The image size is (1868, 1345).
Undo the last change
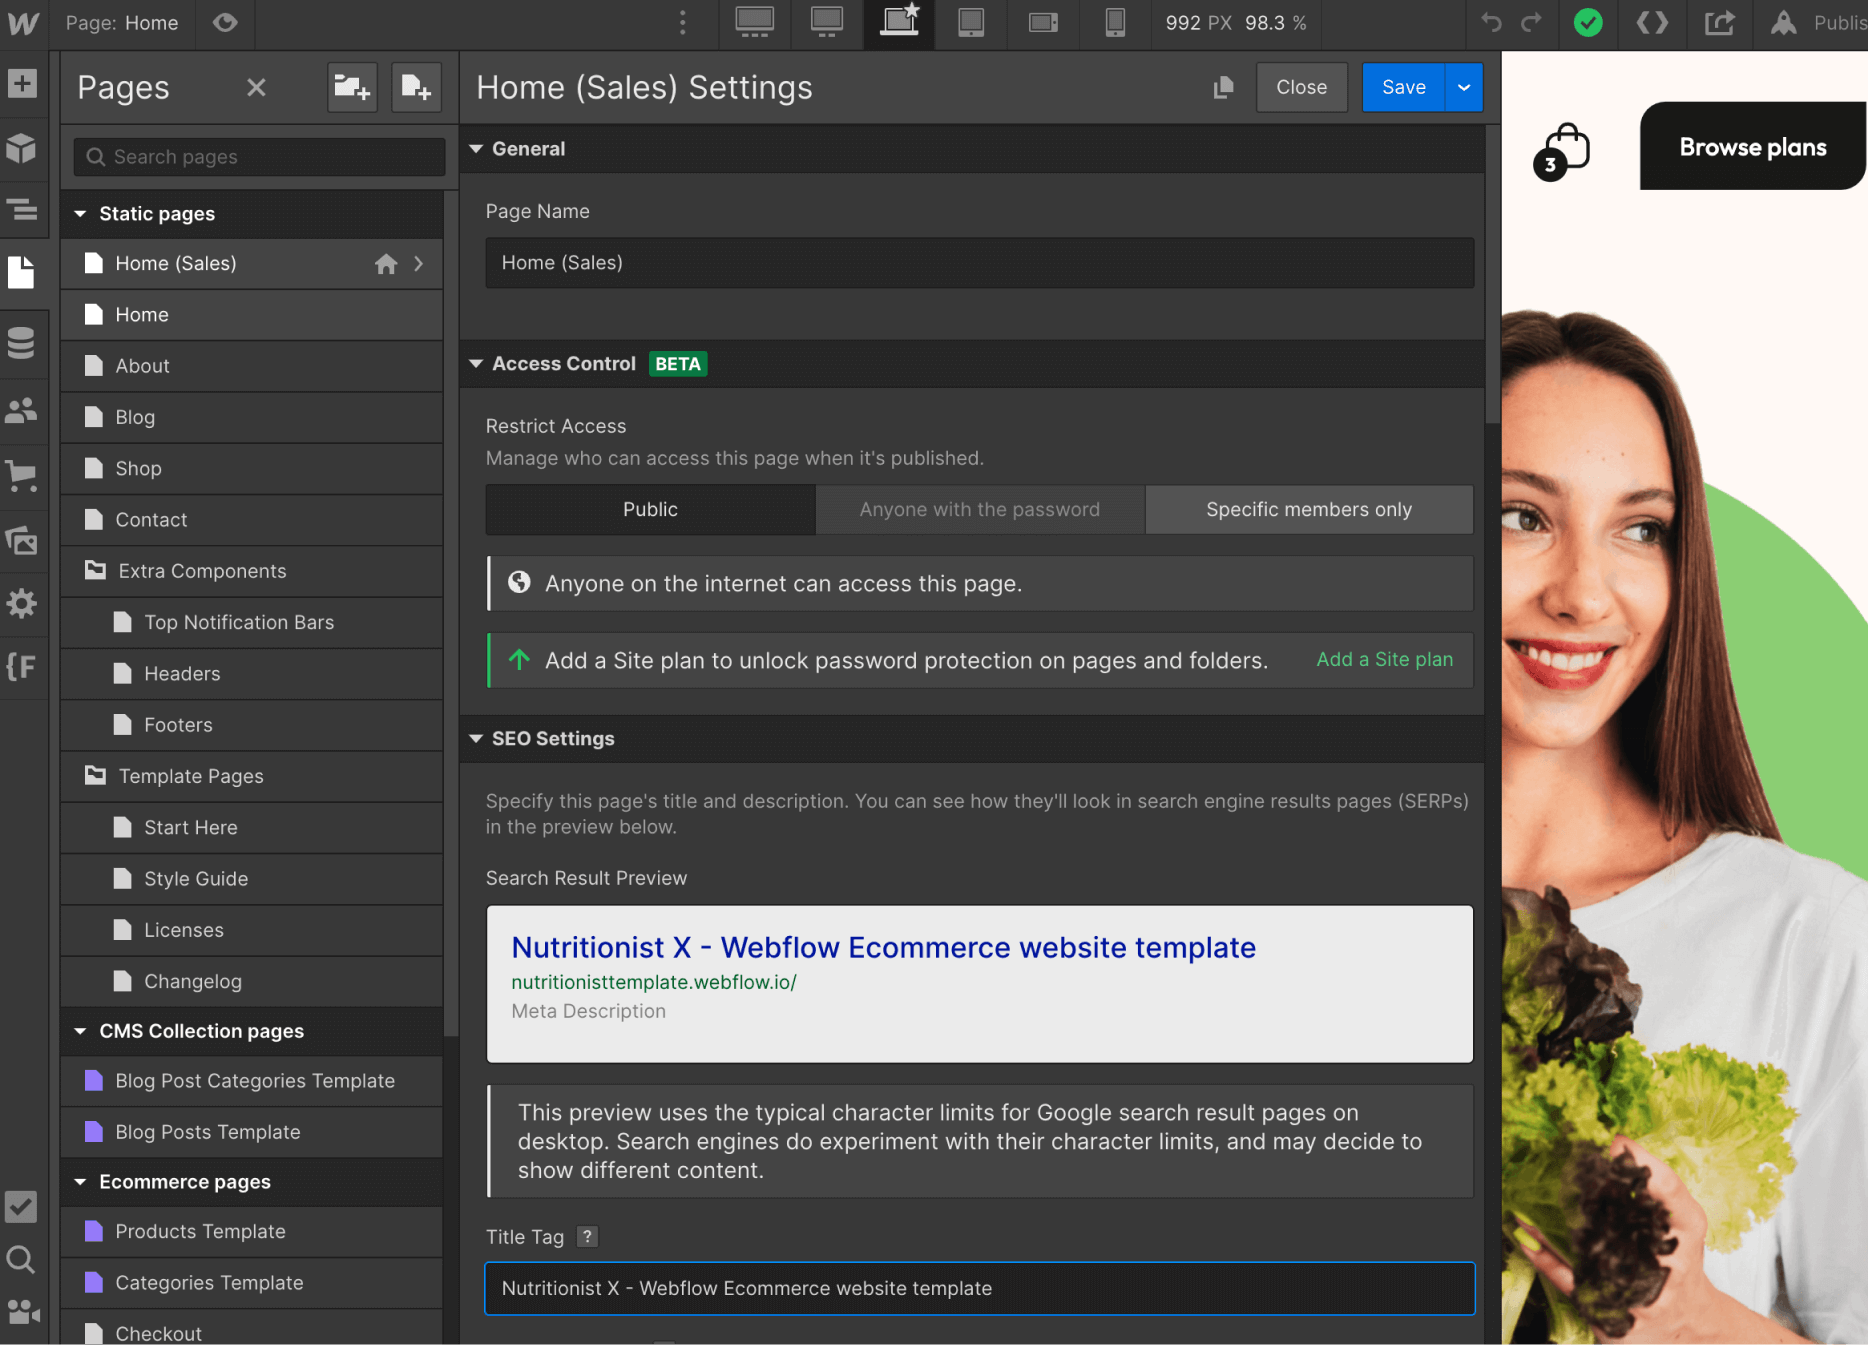coord(1490,23)
